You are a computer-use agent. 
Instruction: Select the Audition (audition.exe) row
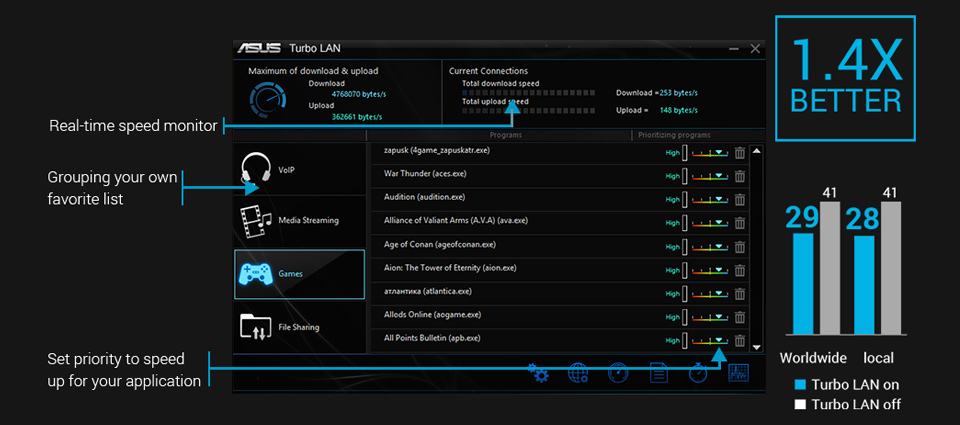click(560, 200)
